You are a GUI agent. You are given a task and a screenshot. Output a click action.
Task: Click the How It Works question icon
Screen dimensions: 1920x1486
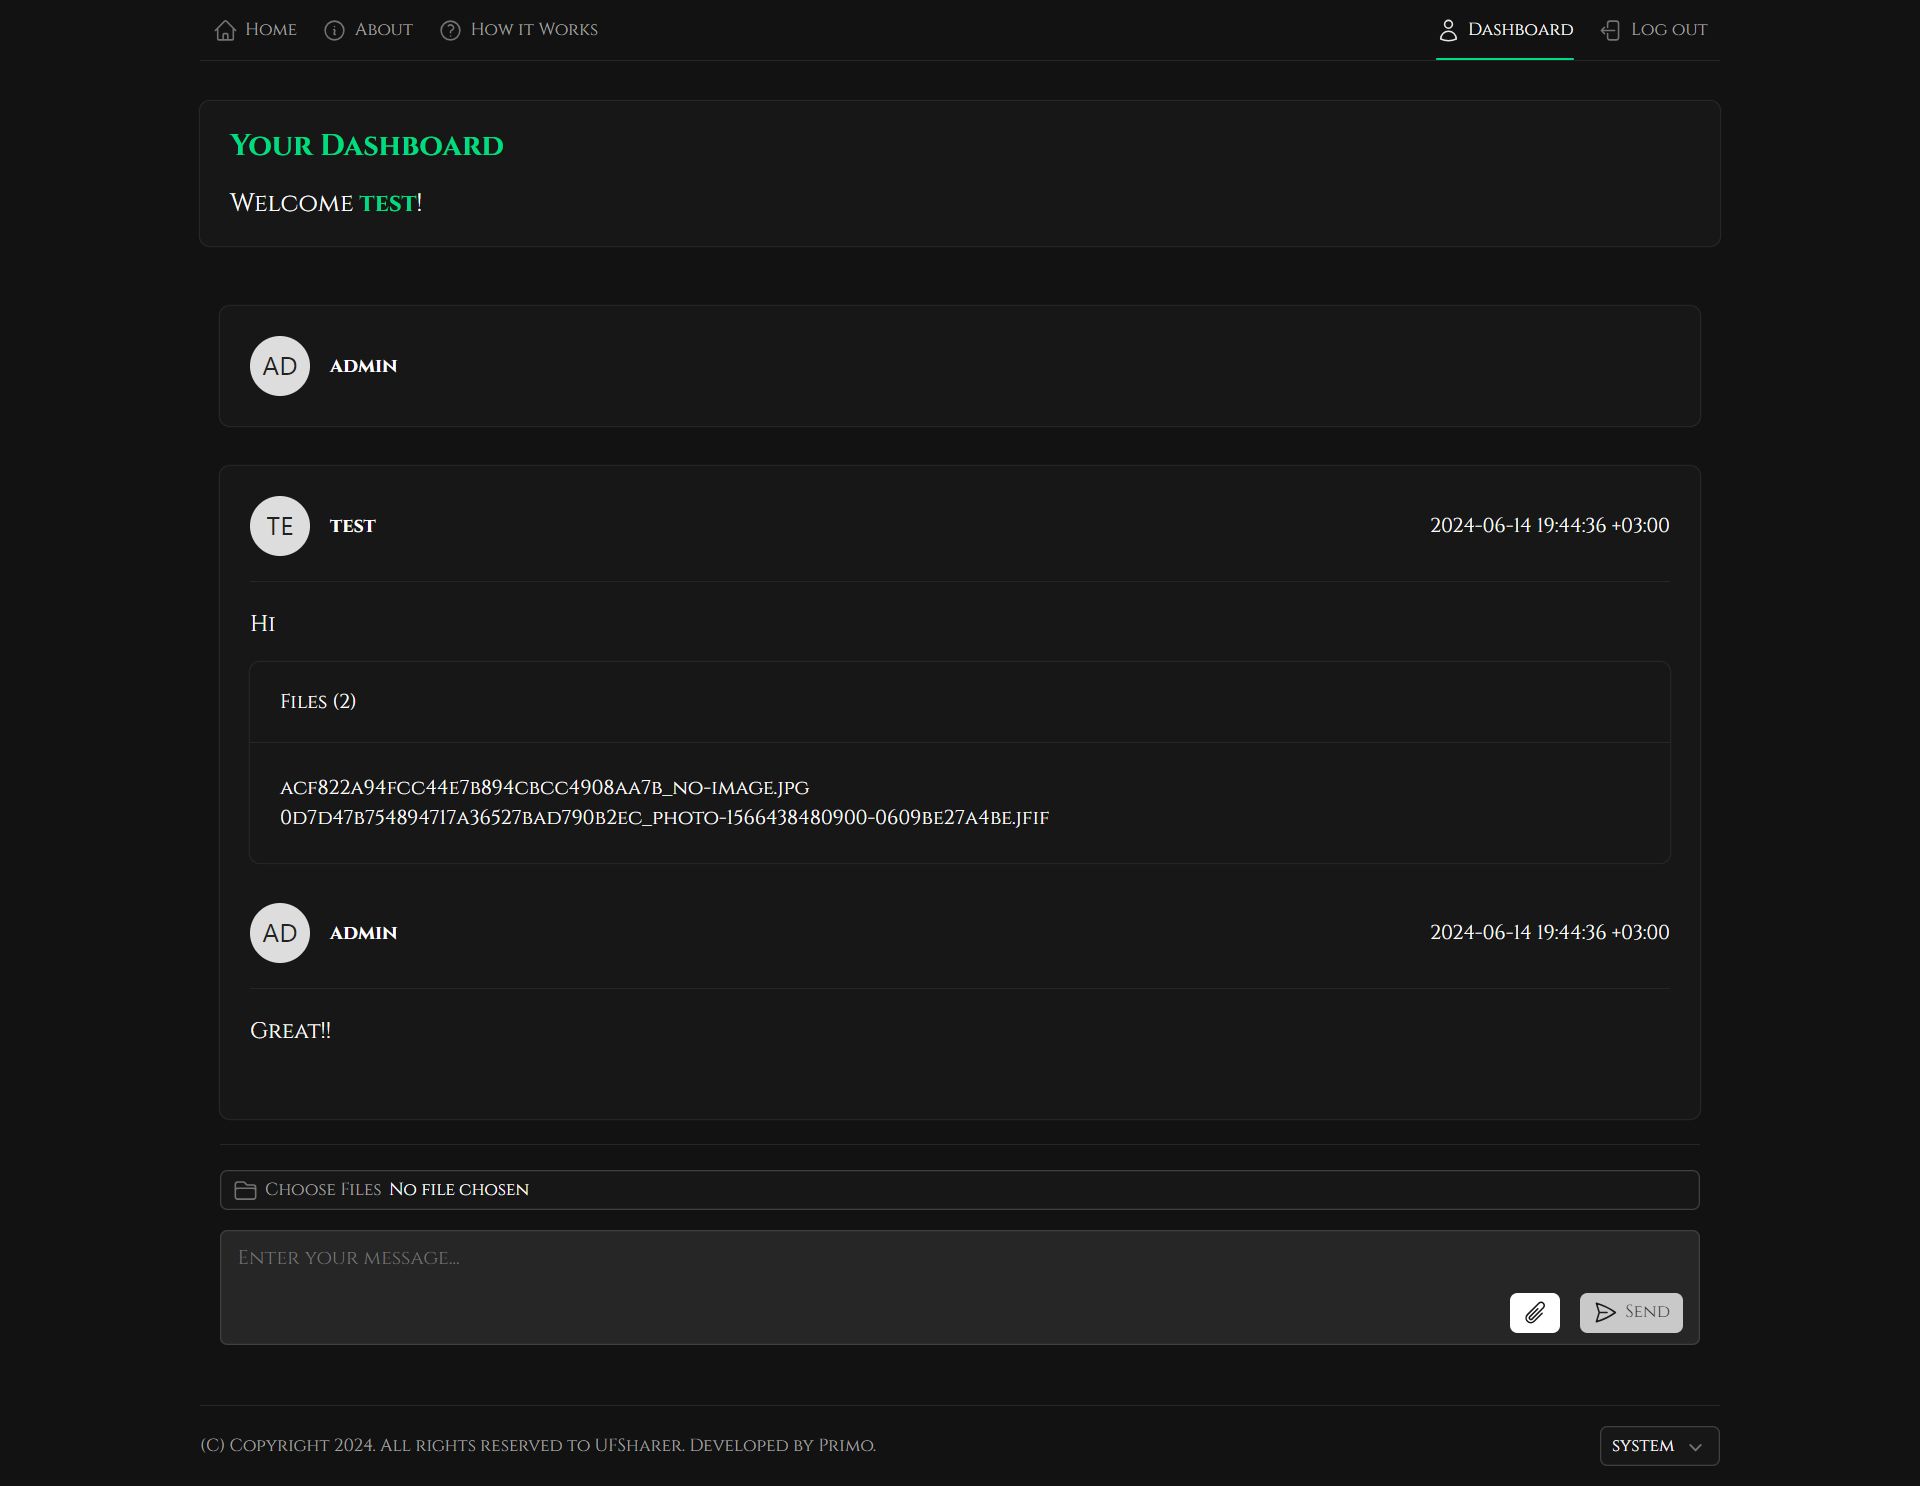pyautogui.click(x=450, y=30)
